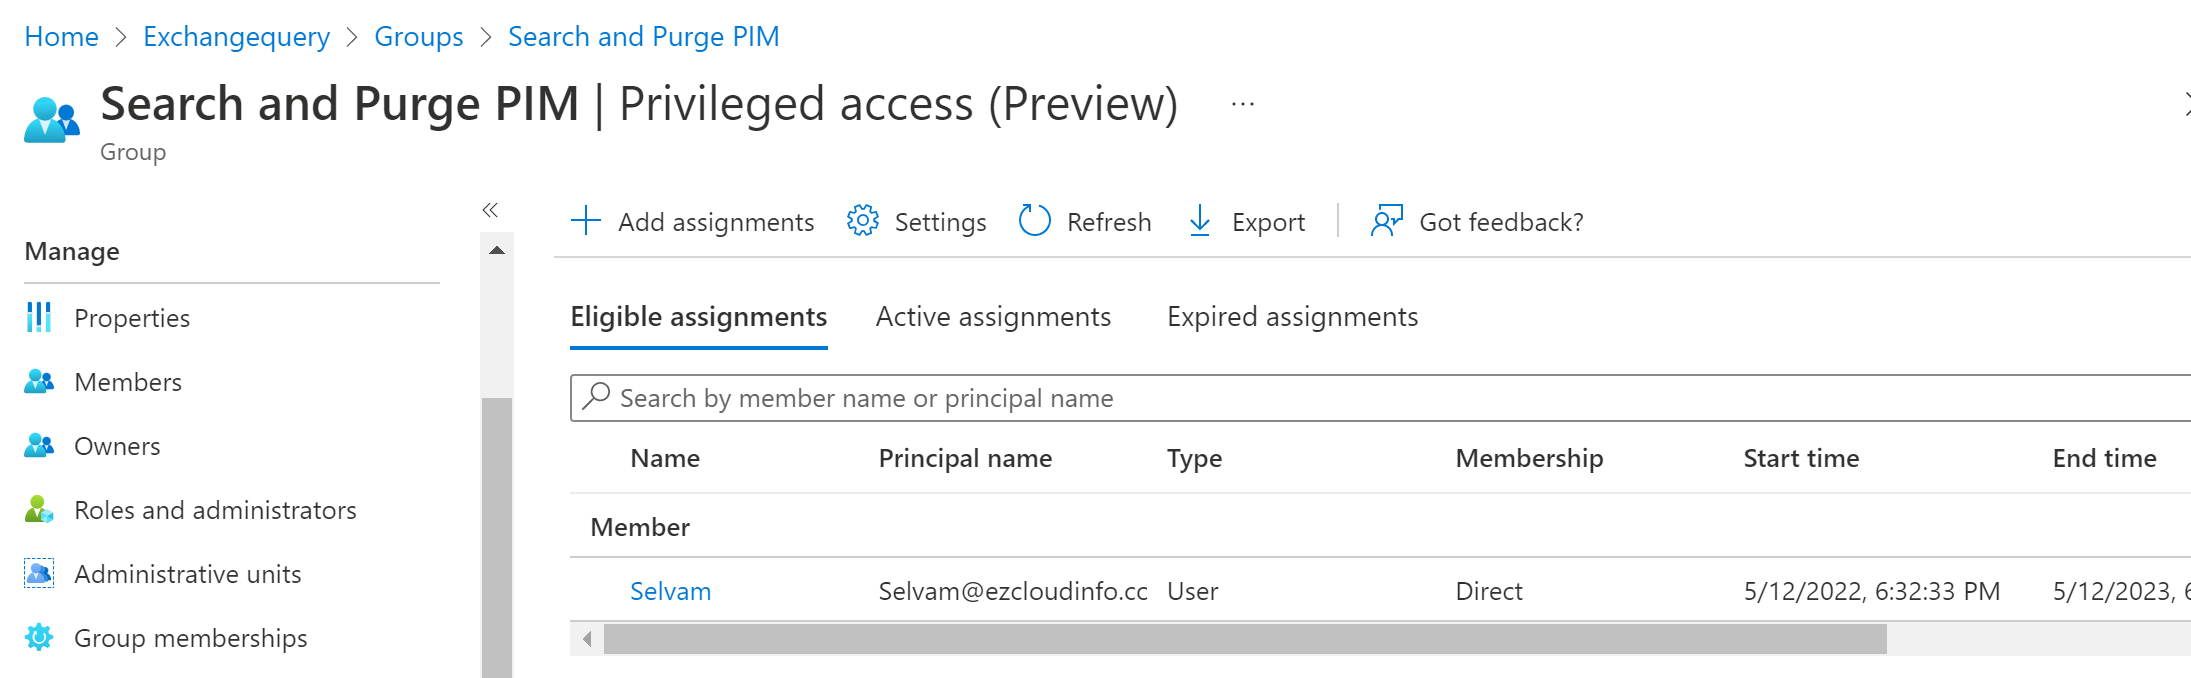2191x678 pixels.
Task: Open Properties from the Manage menu
Action: [x=131, y=318]
